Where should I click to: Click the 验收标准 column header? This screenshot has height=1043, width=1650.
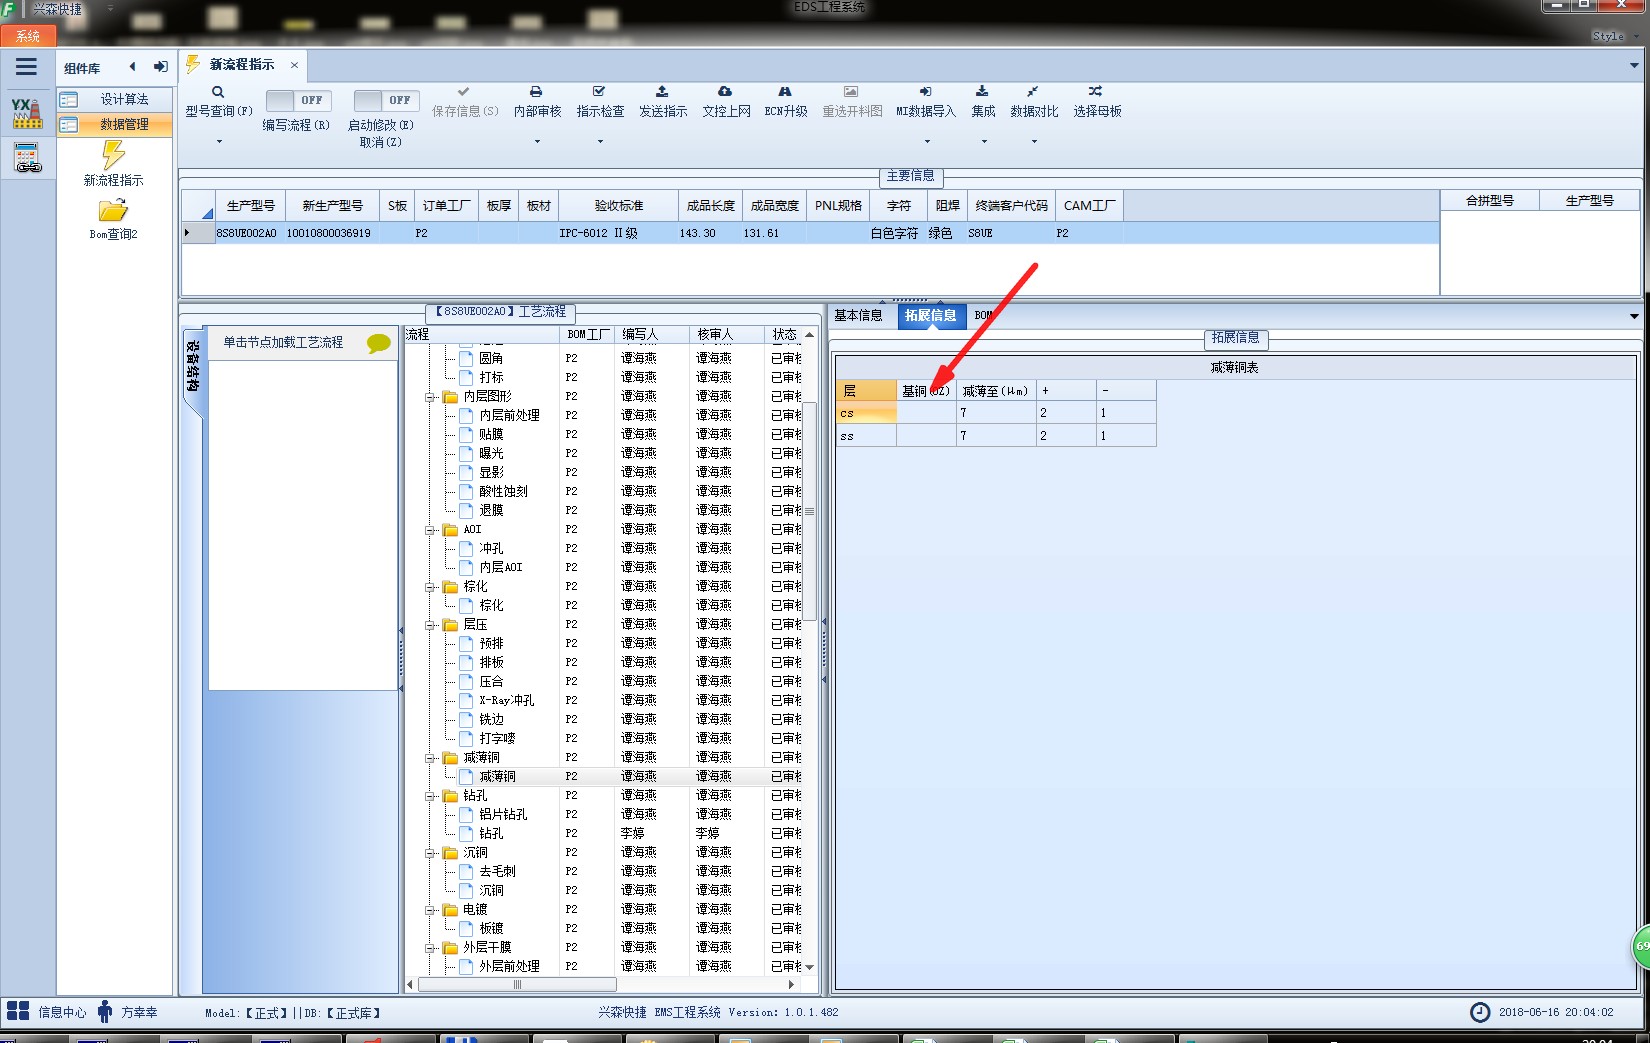[x=618, y=205]
